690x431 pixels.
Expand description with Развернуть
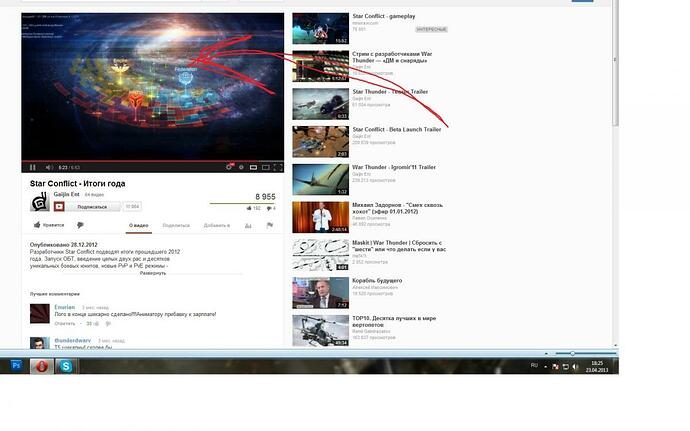click(153, 273)
